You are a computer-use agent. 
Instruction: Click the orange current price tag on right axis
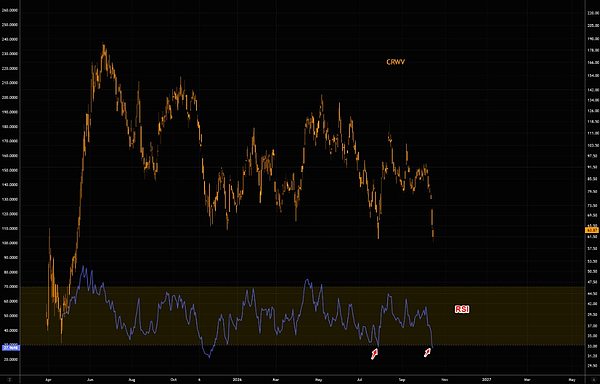[x=592, y=230]
